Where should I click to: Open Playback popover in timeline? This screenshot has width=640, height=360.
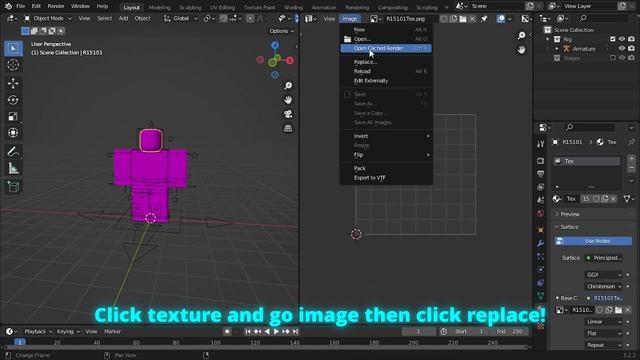pos(38,331)
